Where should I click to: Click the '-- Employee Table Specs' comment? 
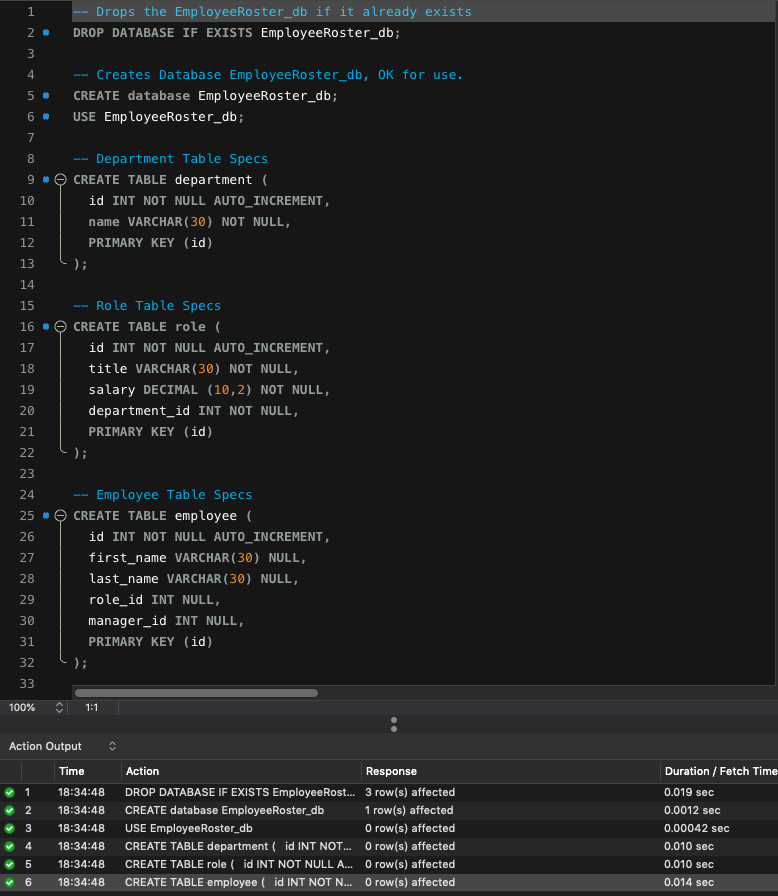(162, 495)
